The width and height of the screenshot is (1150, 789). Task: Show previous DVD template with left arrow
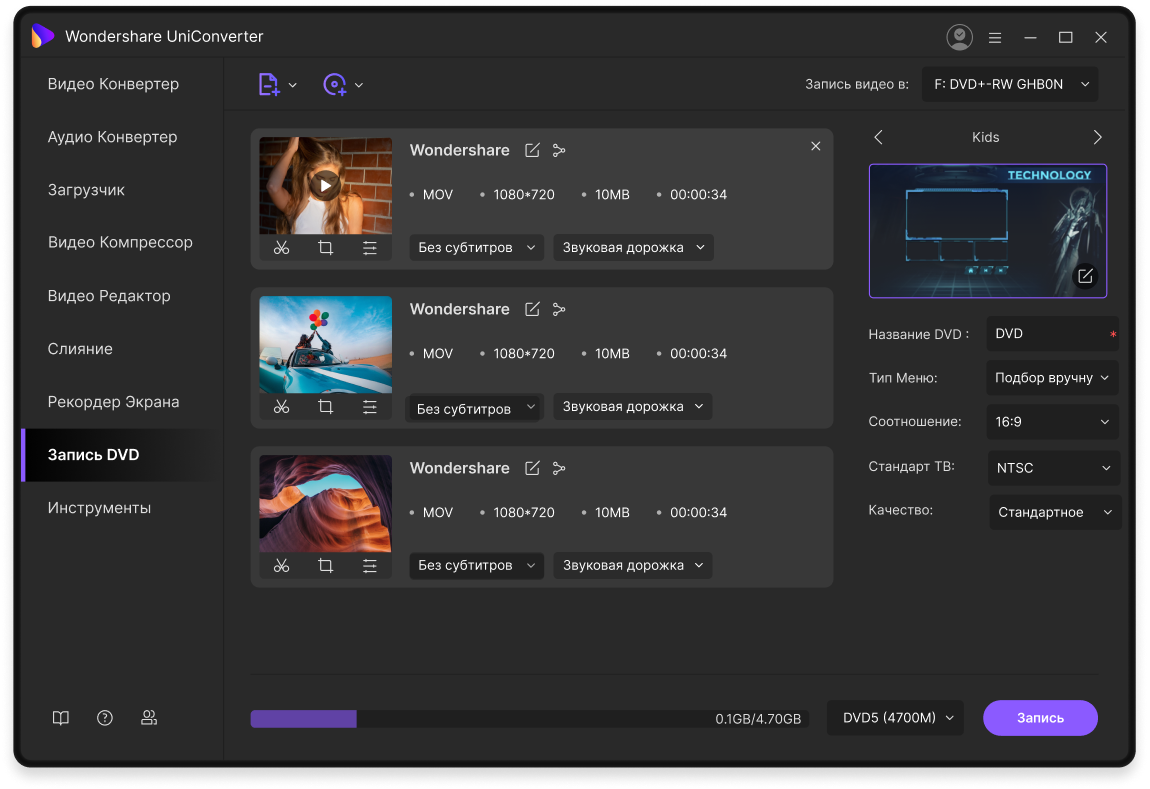[879, 137]
